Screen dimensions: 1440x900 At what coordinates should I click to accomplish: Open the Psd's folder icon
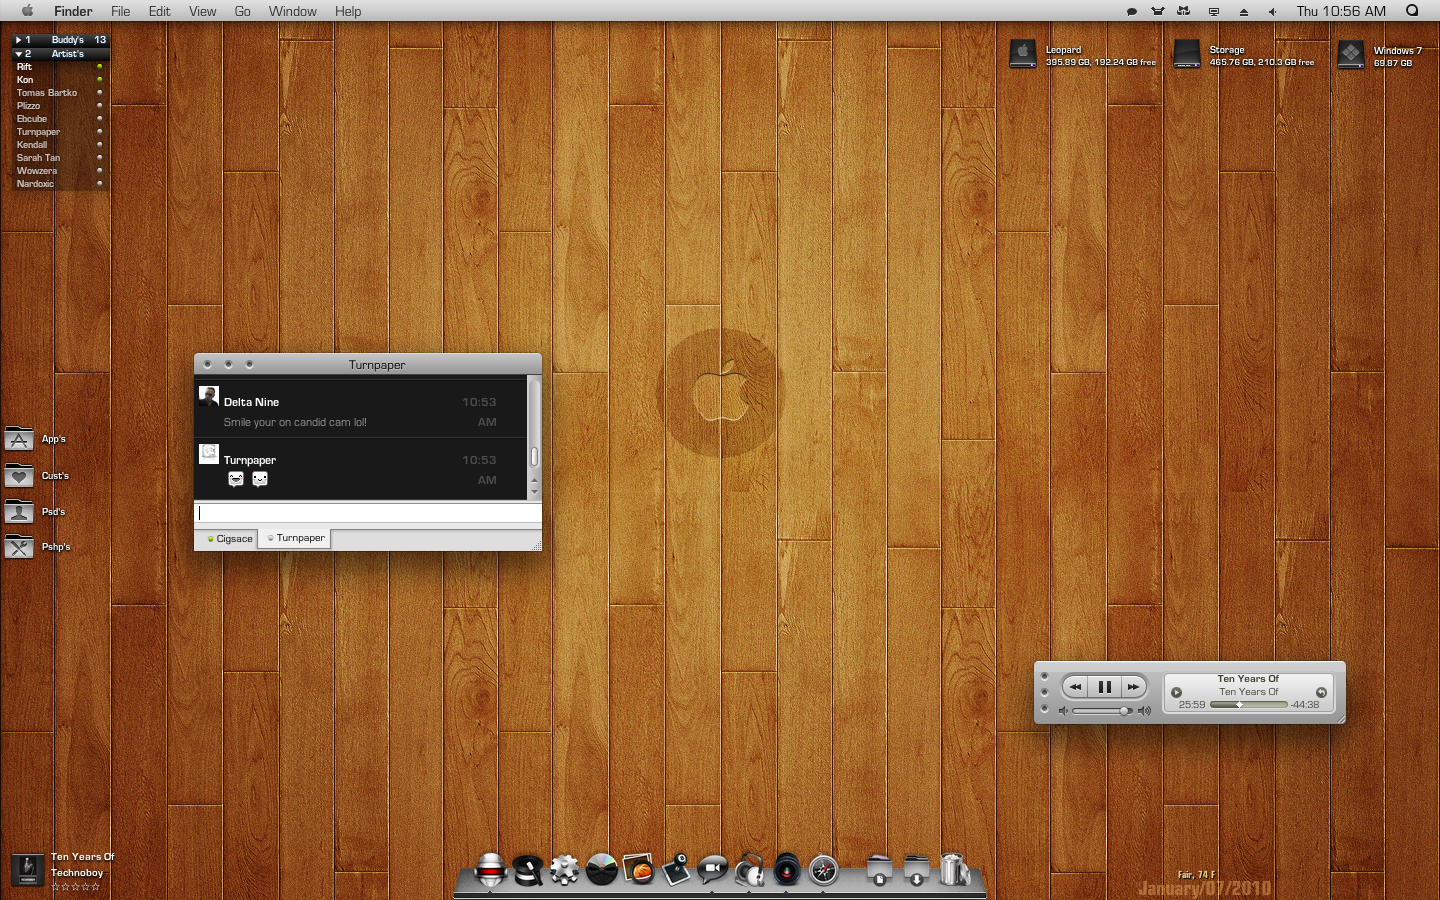point(19,512)
